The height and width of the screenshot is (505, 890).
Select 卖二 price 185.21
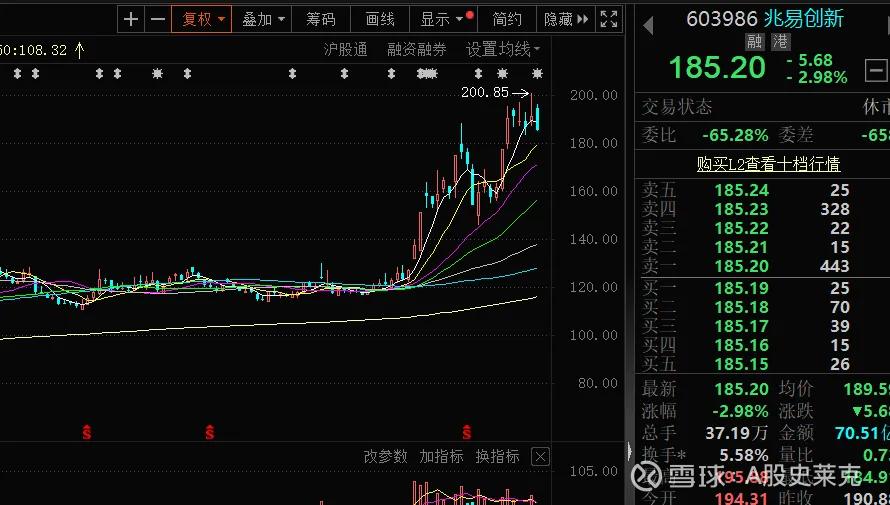(x=741, y=247)
